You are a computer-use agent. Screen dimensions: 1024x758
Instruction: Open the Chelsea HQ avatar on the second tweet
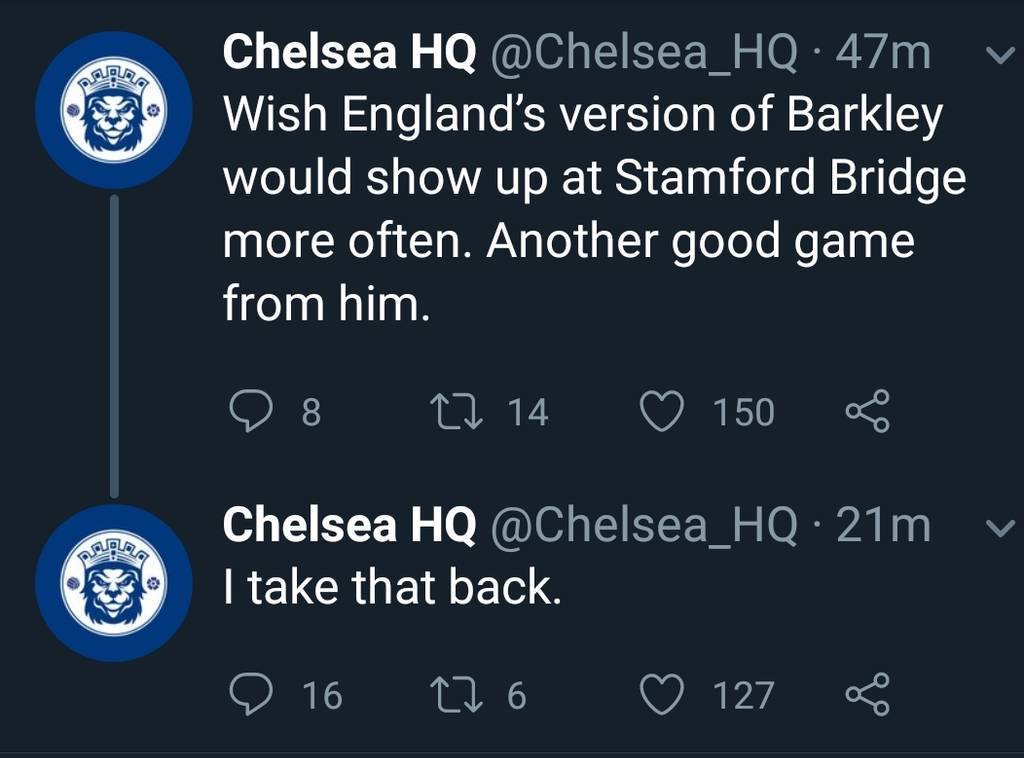[x=114, y=582]
